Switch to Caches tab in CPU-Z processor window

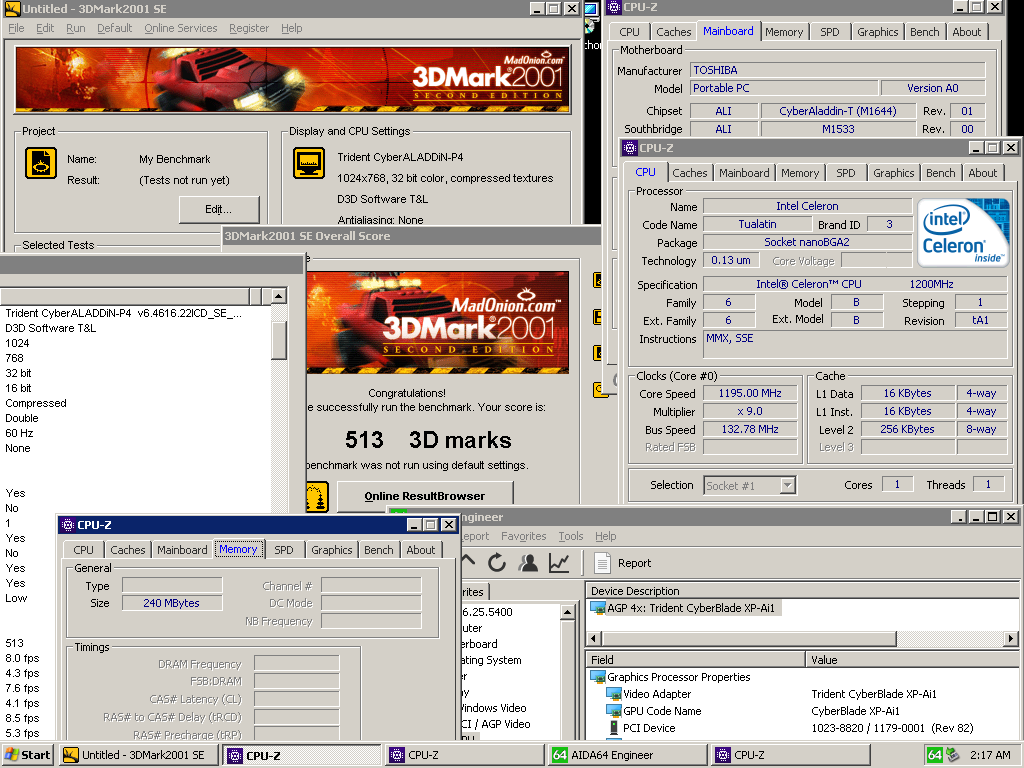click(x=690, y=173)
